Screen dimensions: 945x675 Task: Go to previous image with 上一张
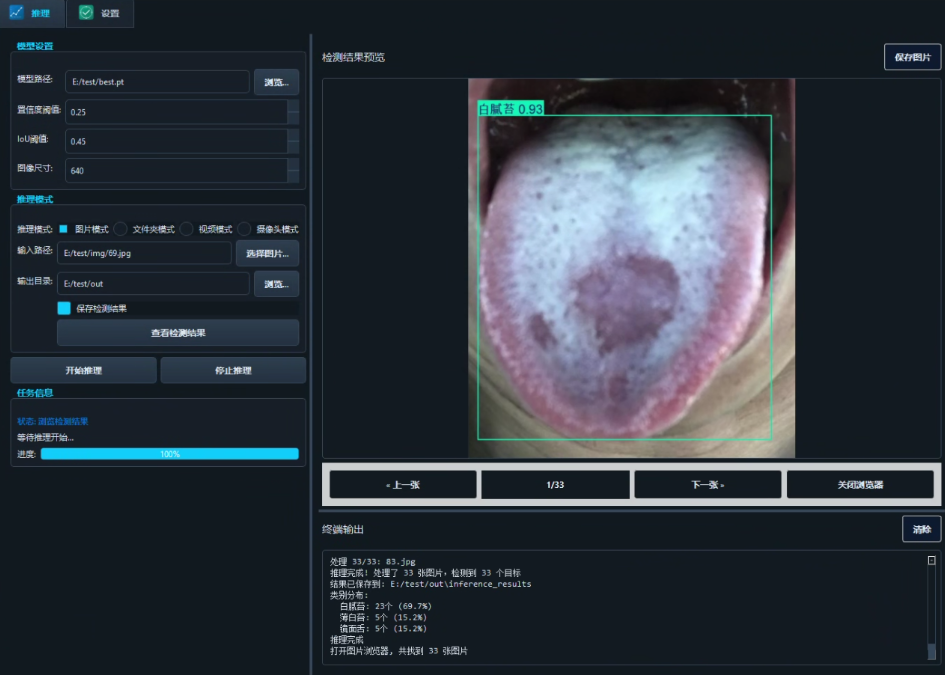click(x=403, y=485)
